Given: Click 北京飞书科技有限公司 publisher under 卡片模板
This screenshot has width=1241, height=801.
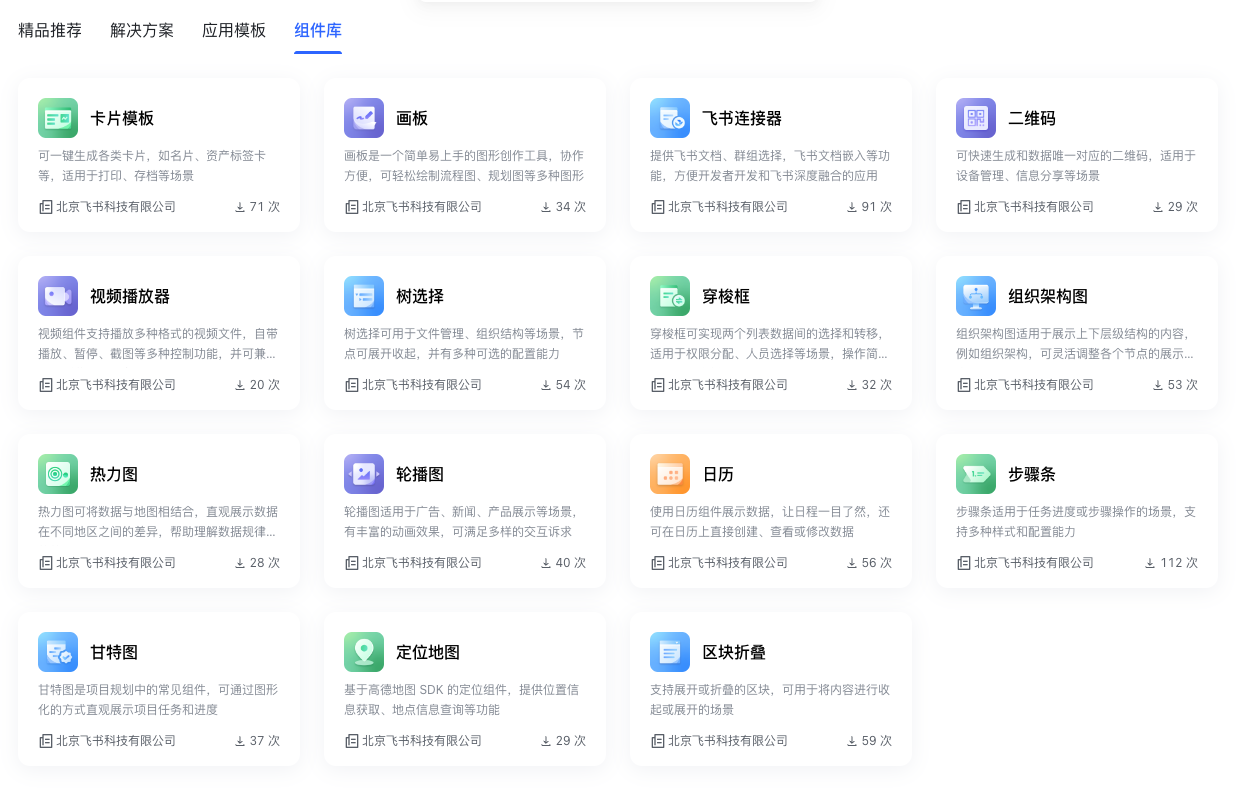Looking at the screenshot, I should click(115, 207).
